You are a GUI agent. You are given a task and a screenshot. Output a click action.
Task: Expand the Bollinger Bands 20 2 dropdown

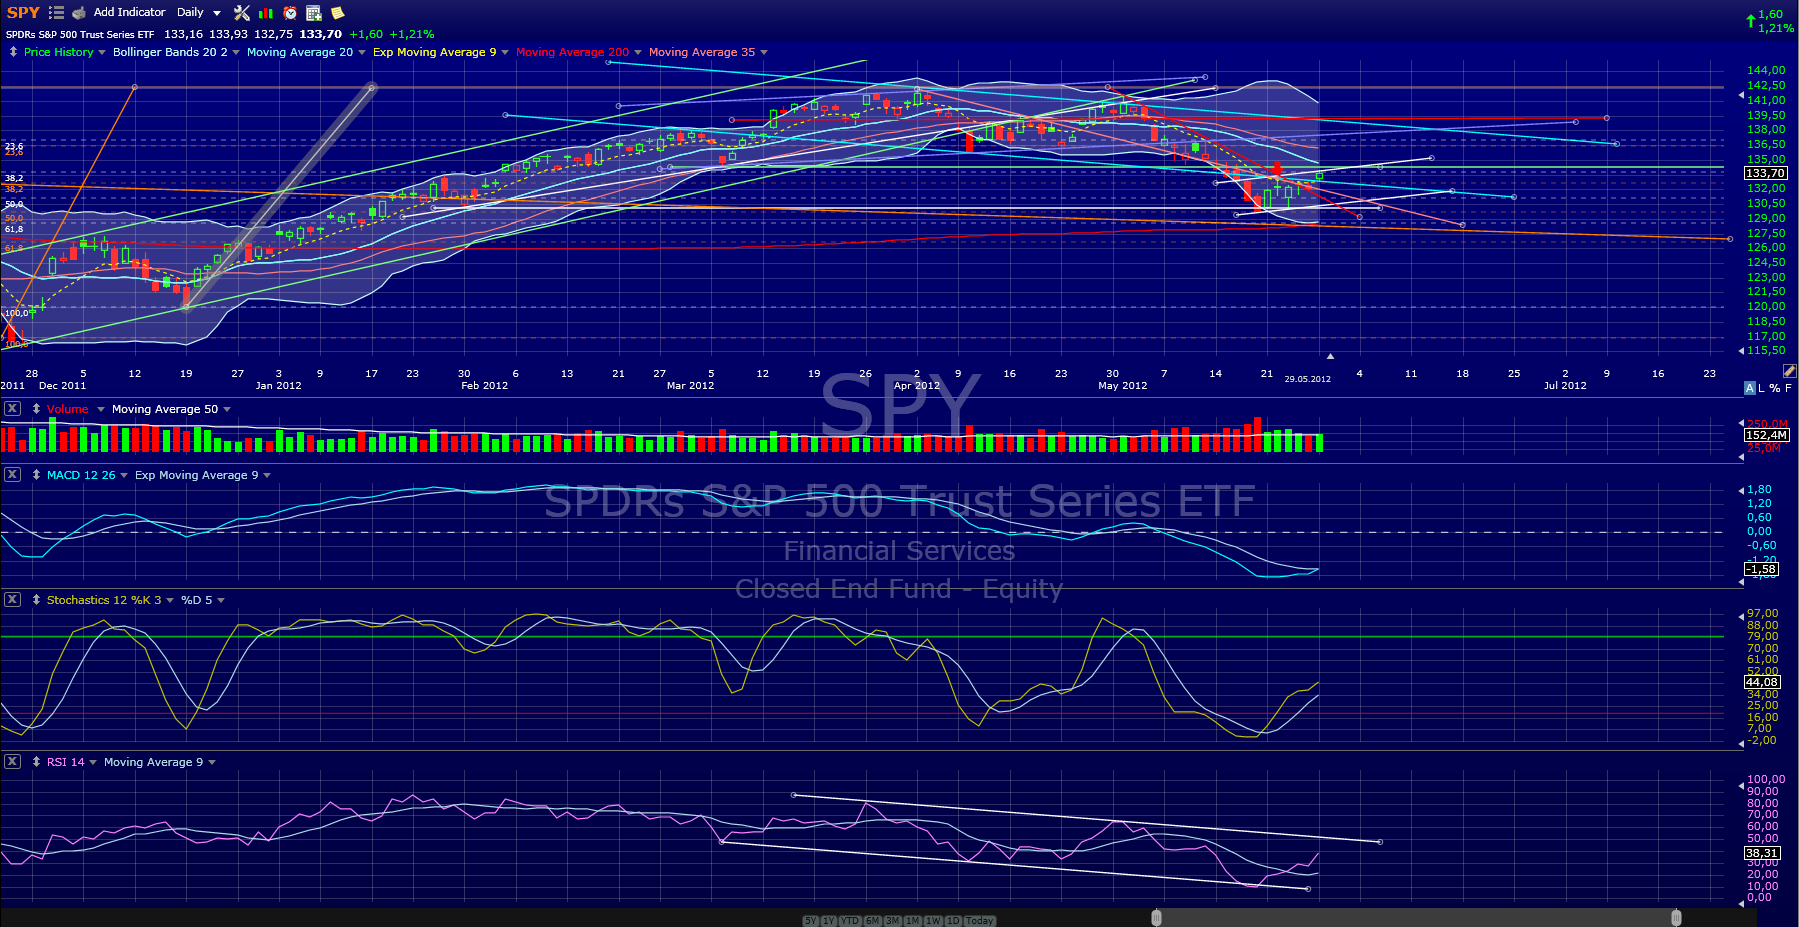click(x=236, y=52)
